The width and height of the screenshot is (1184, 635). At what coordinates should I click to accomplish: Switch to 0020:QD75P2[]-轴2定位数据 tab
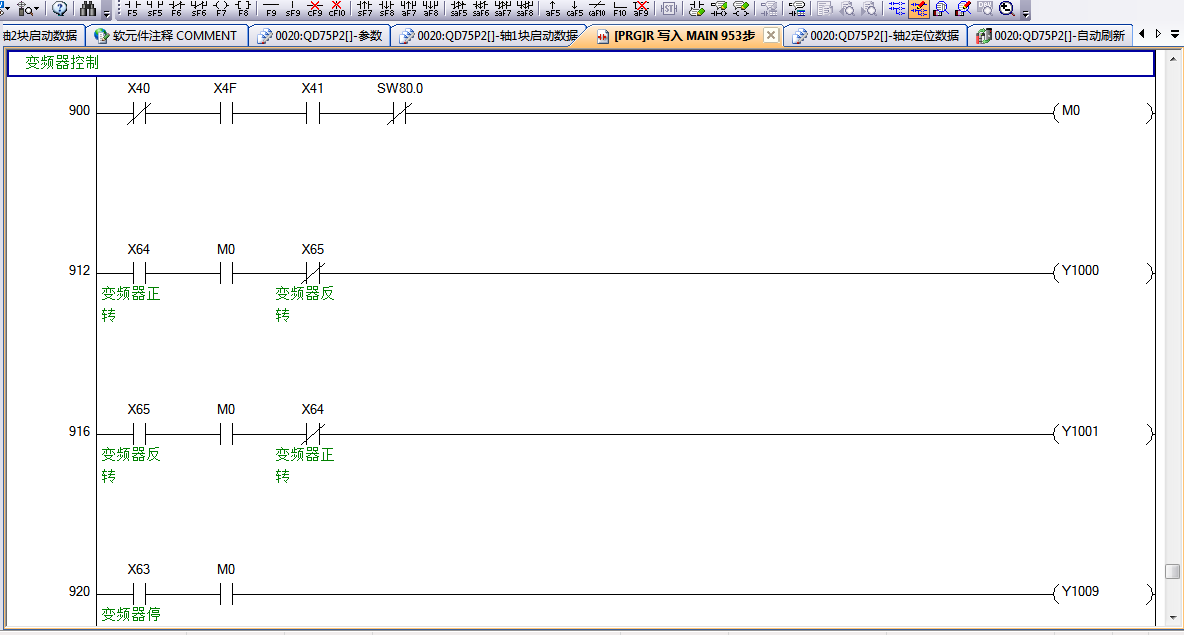[875, 36]
